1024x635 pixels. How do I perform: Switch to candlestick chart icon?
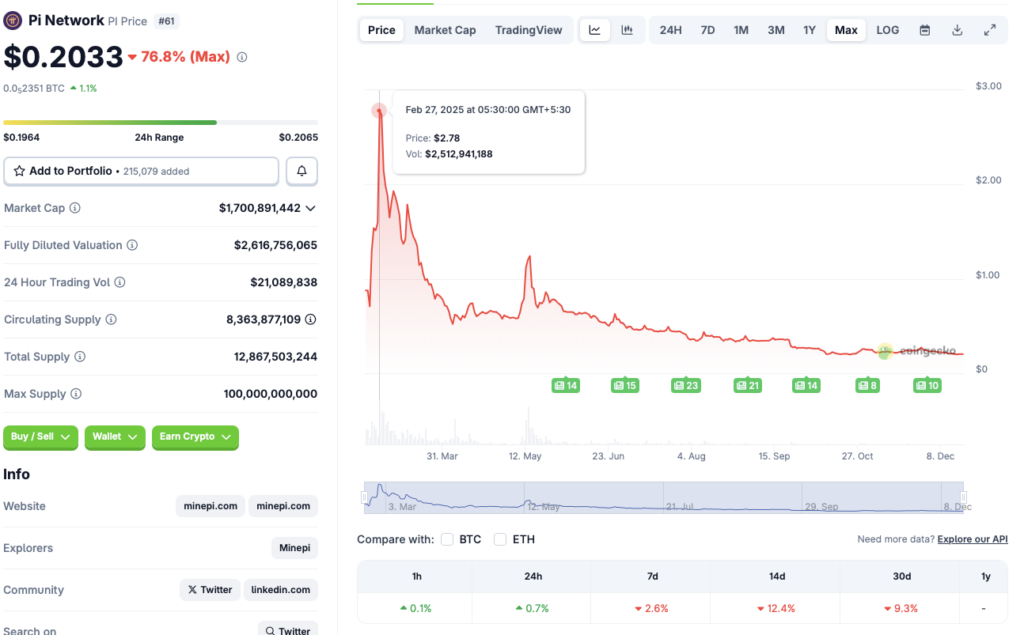pos(628,30)
